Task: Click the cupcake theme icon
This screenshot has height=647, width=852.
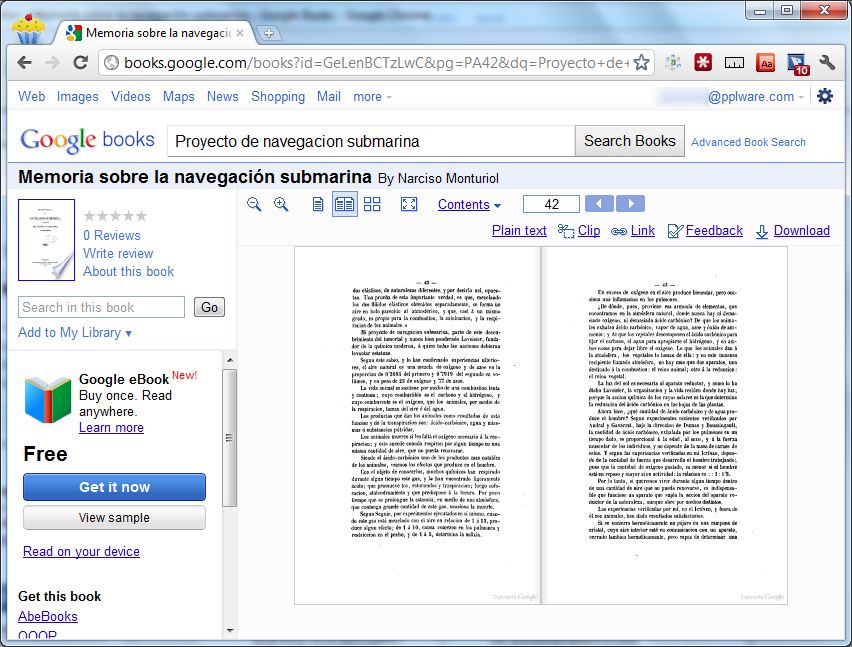Action: [28, 28]
